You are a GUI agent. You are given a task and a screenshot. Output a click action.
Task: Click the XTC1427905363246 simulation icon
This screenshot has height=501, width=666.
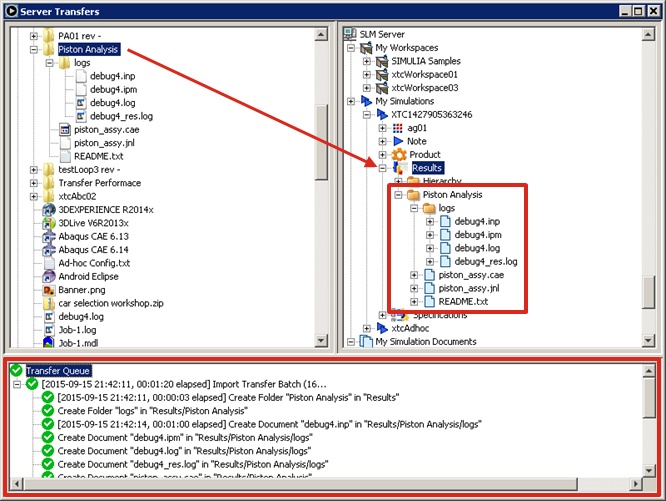[382, 115]
